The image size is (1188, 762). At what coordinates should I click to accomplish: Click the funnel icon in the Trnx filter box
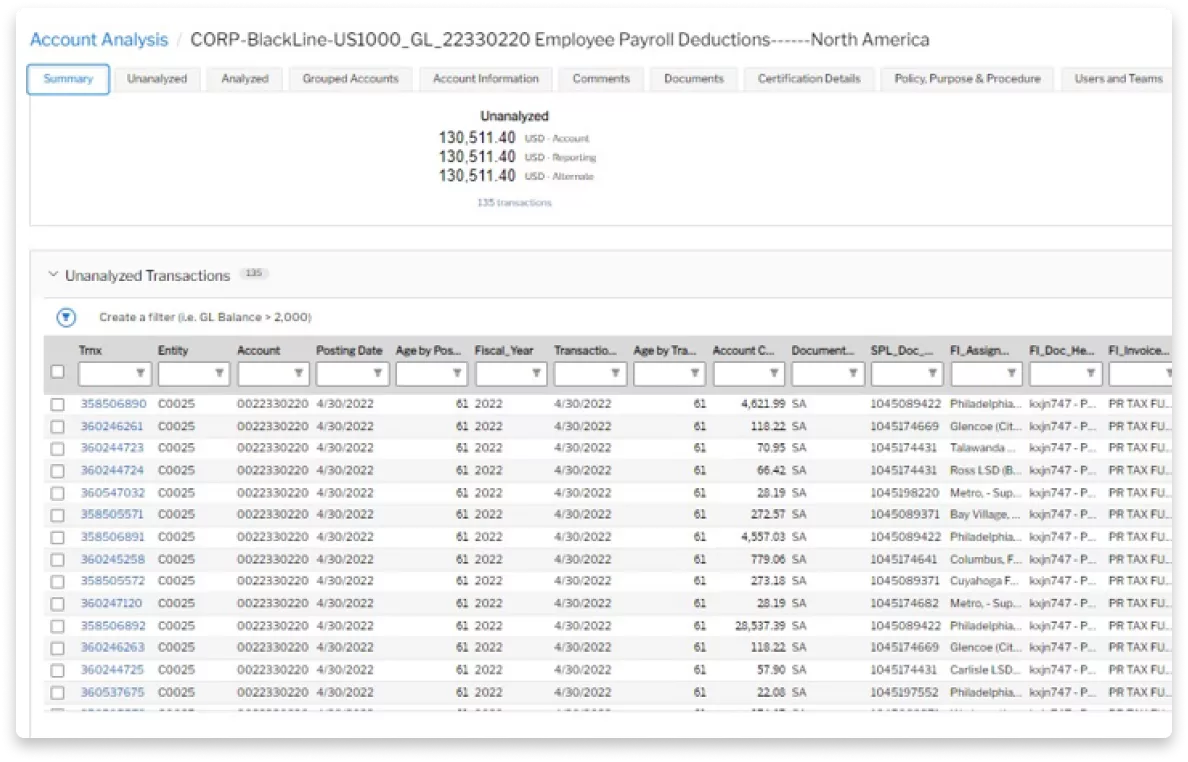point(140,373)
